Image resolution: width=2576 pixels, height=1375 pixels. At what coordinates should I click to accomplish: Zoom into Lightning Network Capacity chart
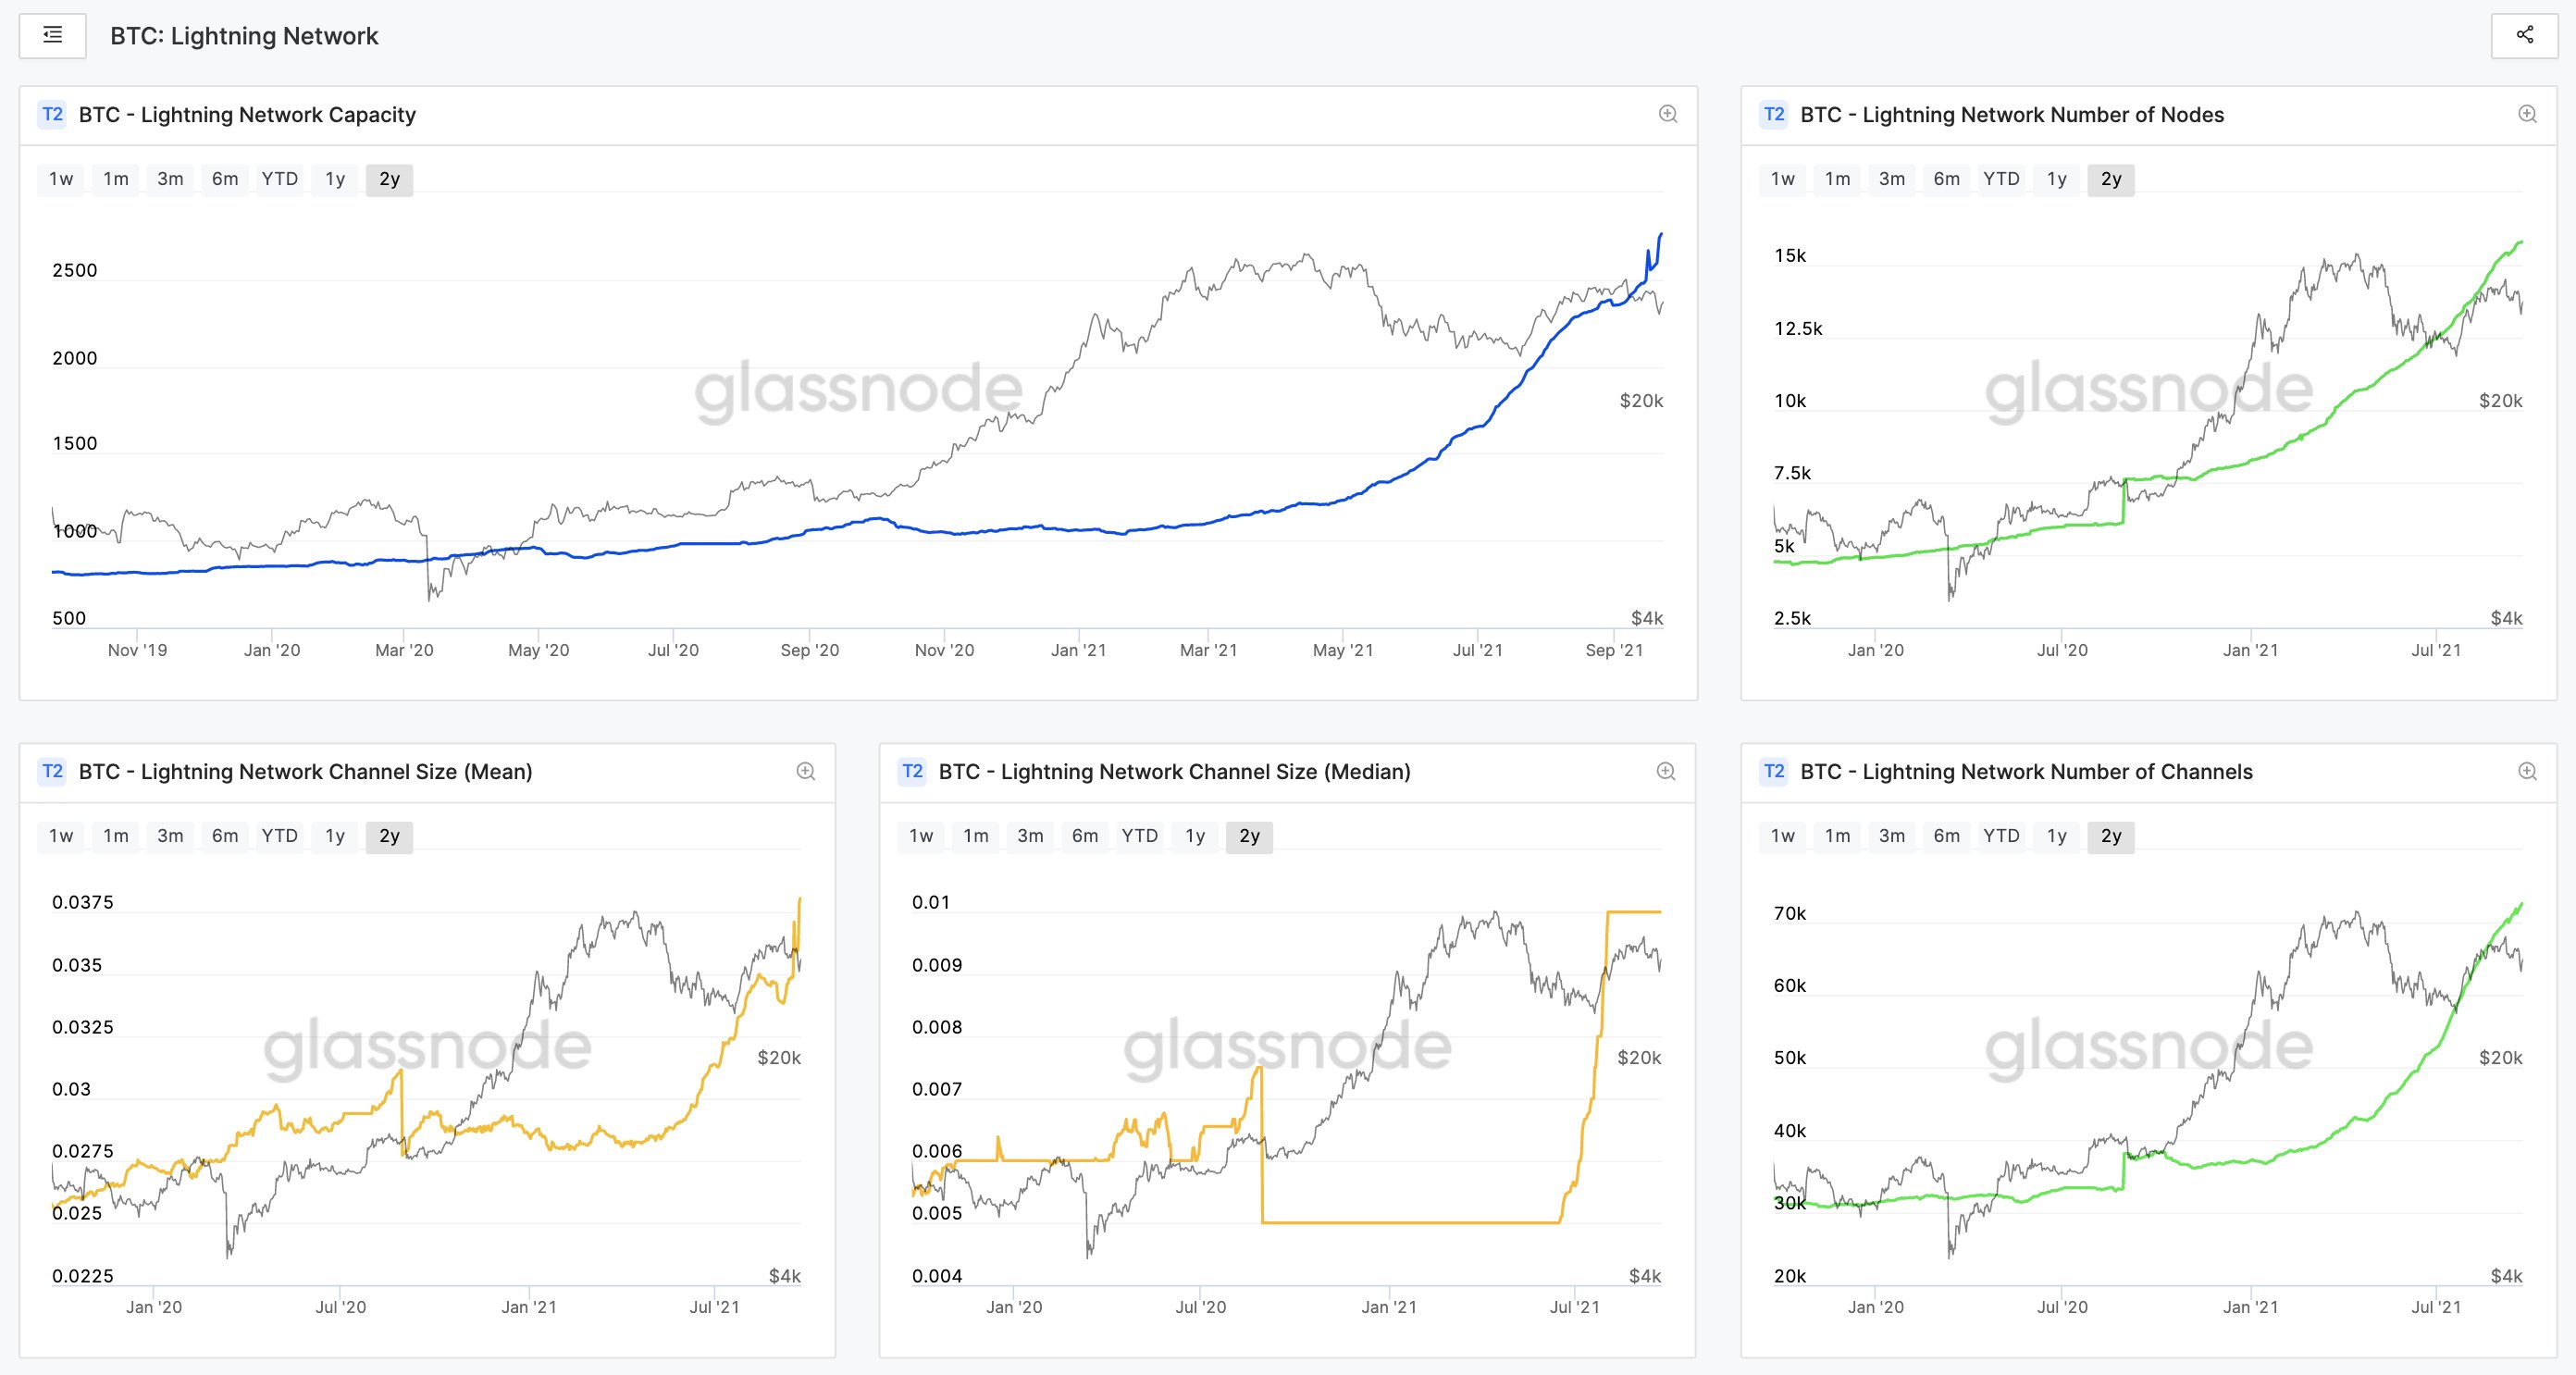coord(1667,114)
